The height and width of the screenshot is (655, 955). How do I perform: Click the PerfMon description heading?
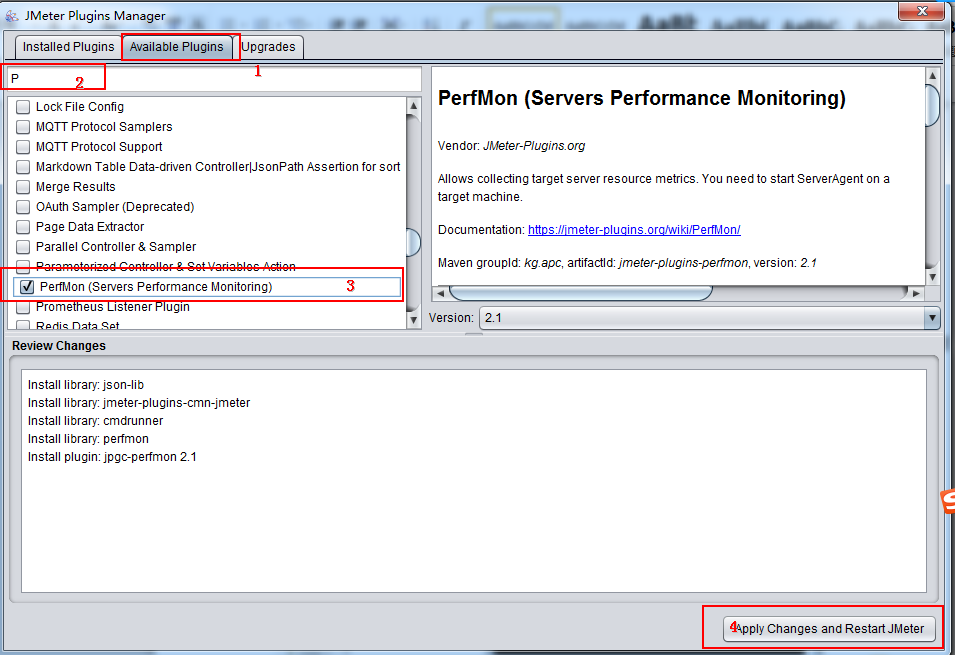642,98
